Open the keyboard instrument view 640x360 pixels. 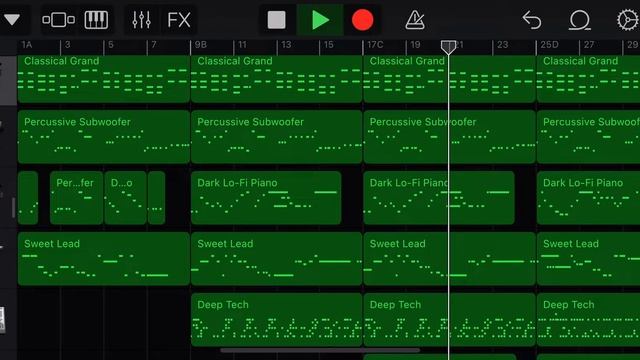(x=96, y=20)
